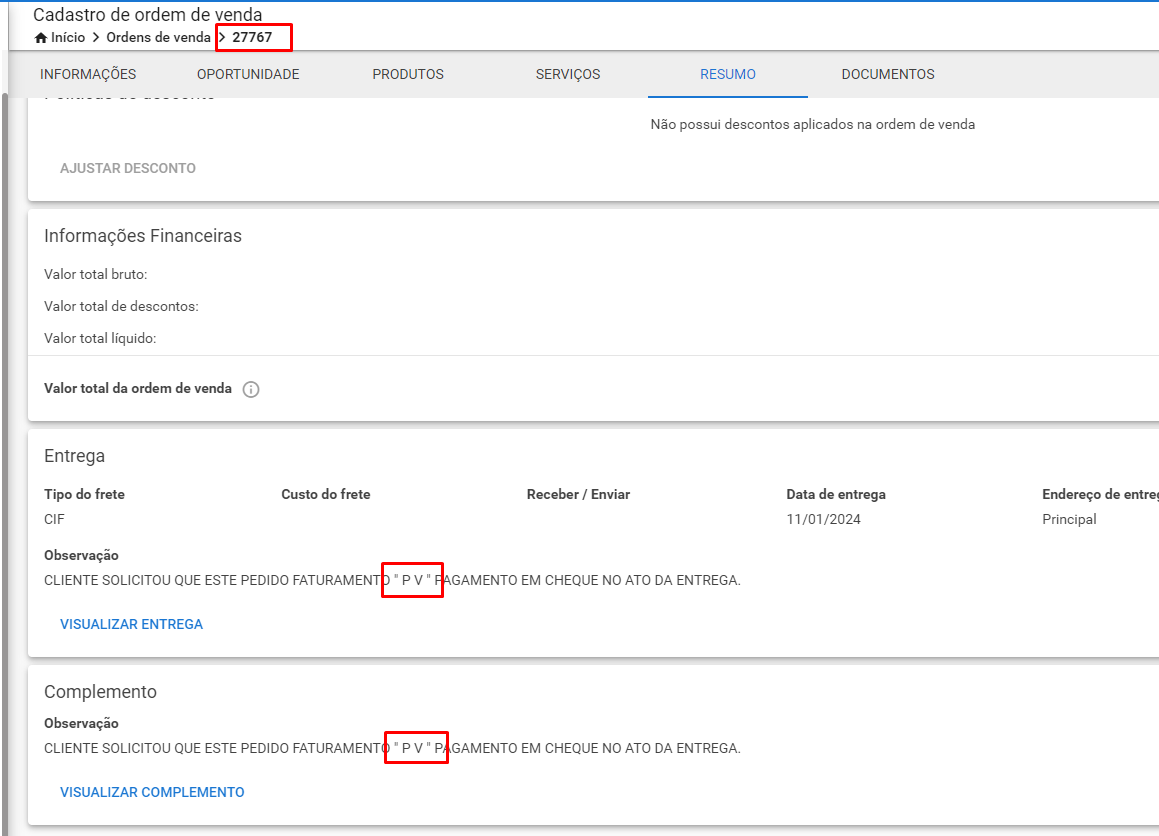Click the VISUALIZAR COMPLEMENTO button
Viewport: 1159px width, 836px height.
[152, 792]
